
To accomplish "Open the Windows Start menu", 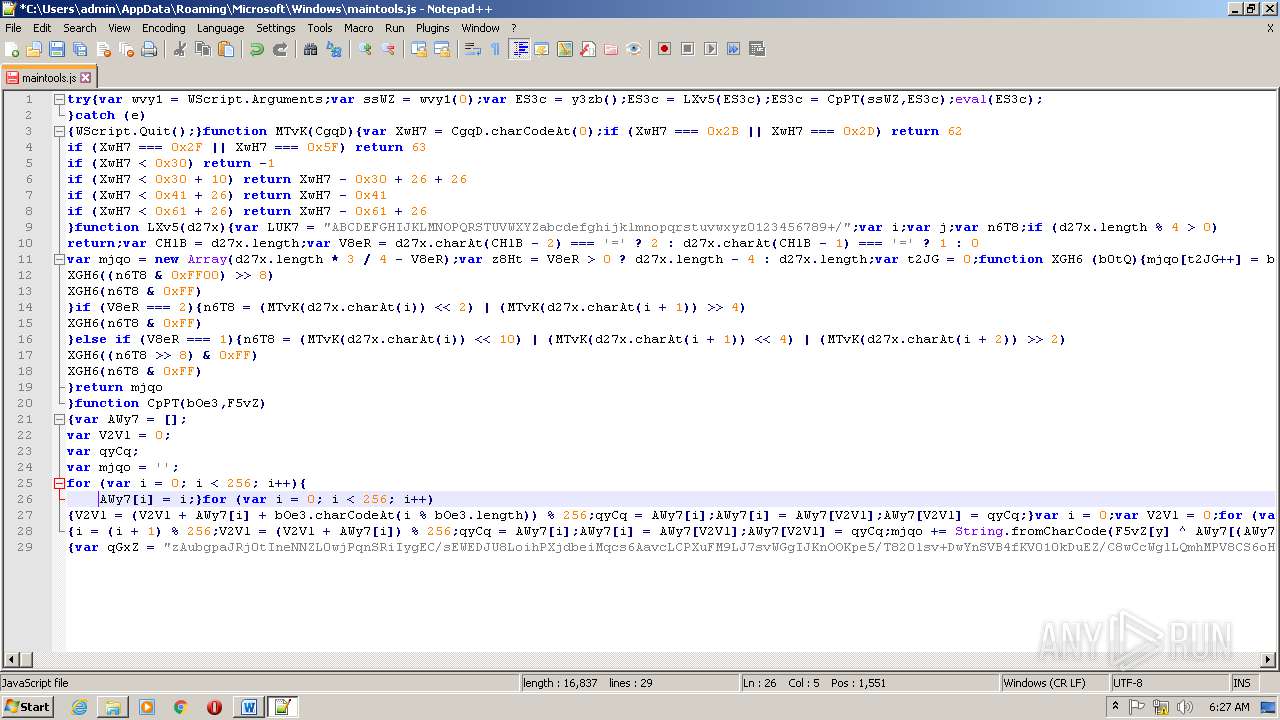I will 27,706.
